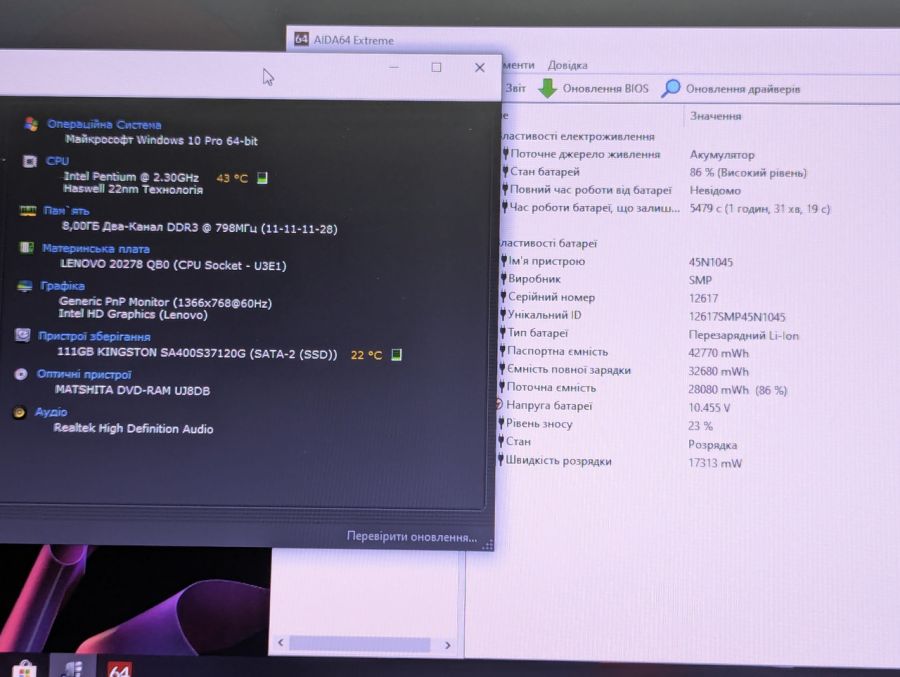Screen dimensions: 900x677
Task: Click the storage drive icon
Action: click(22, 335)
